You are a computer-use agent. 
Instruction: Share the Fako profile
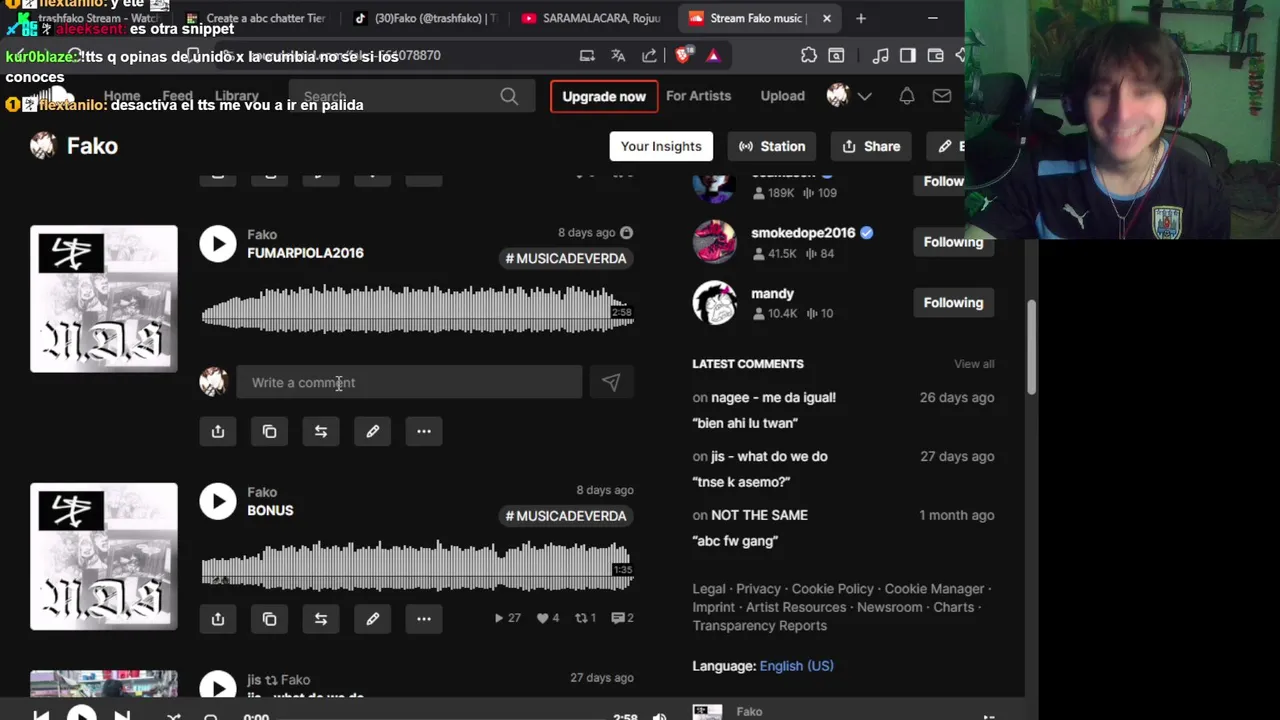[871, 146]
